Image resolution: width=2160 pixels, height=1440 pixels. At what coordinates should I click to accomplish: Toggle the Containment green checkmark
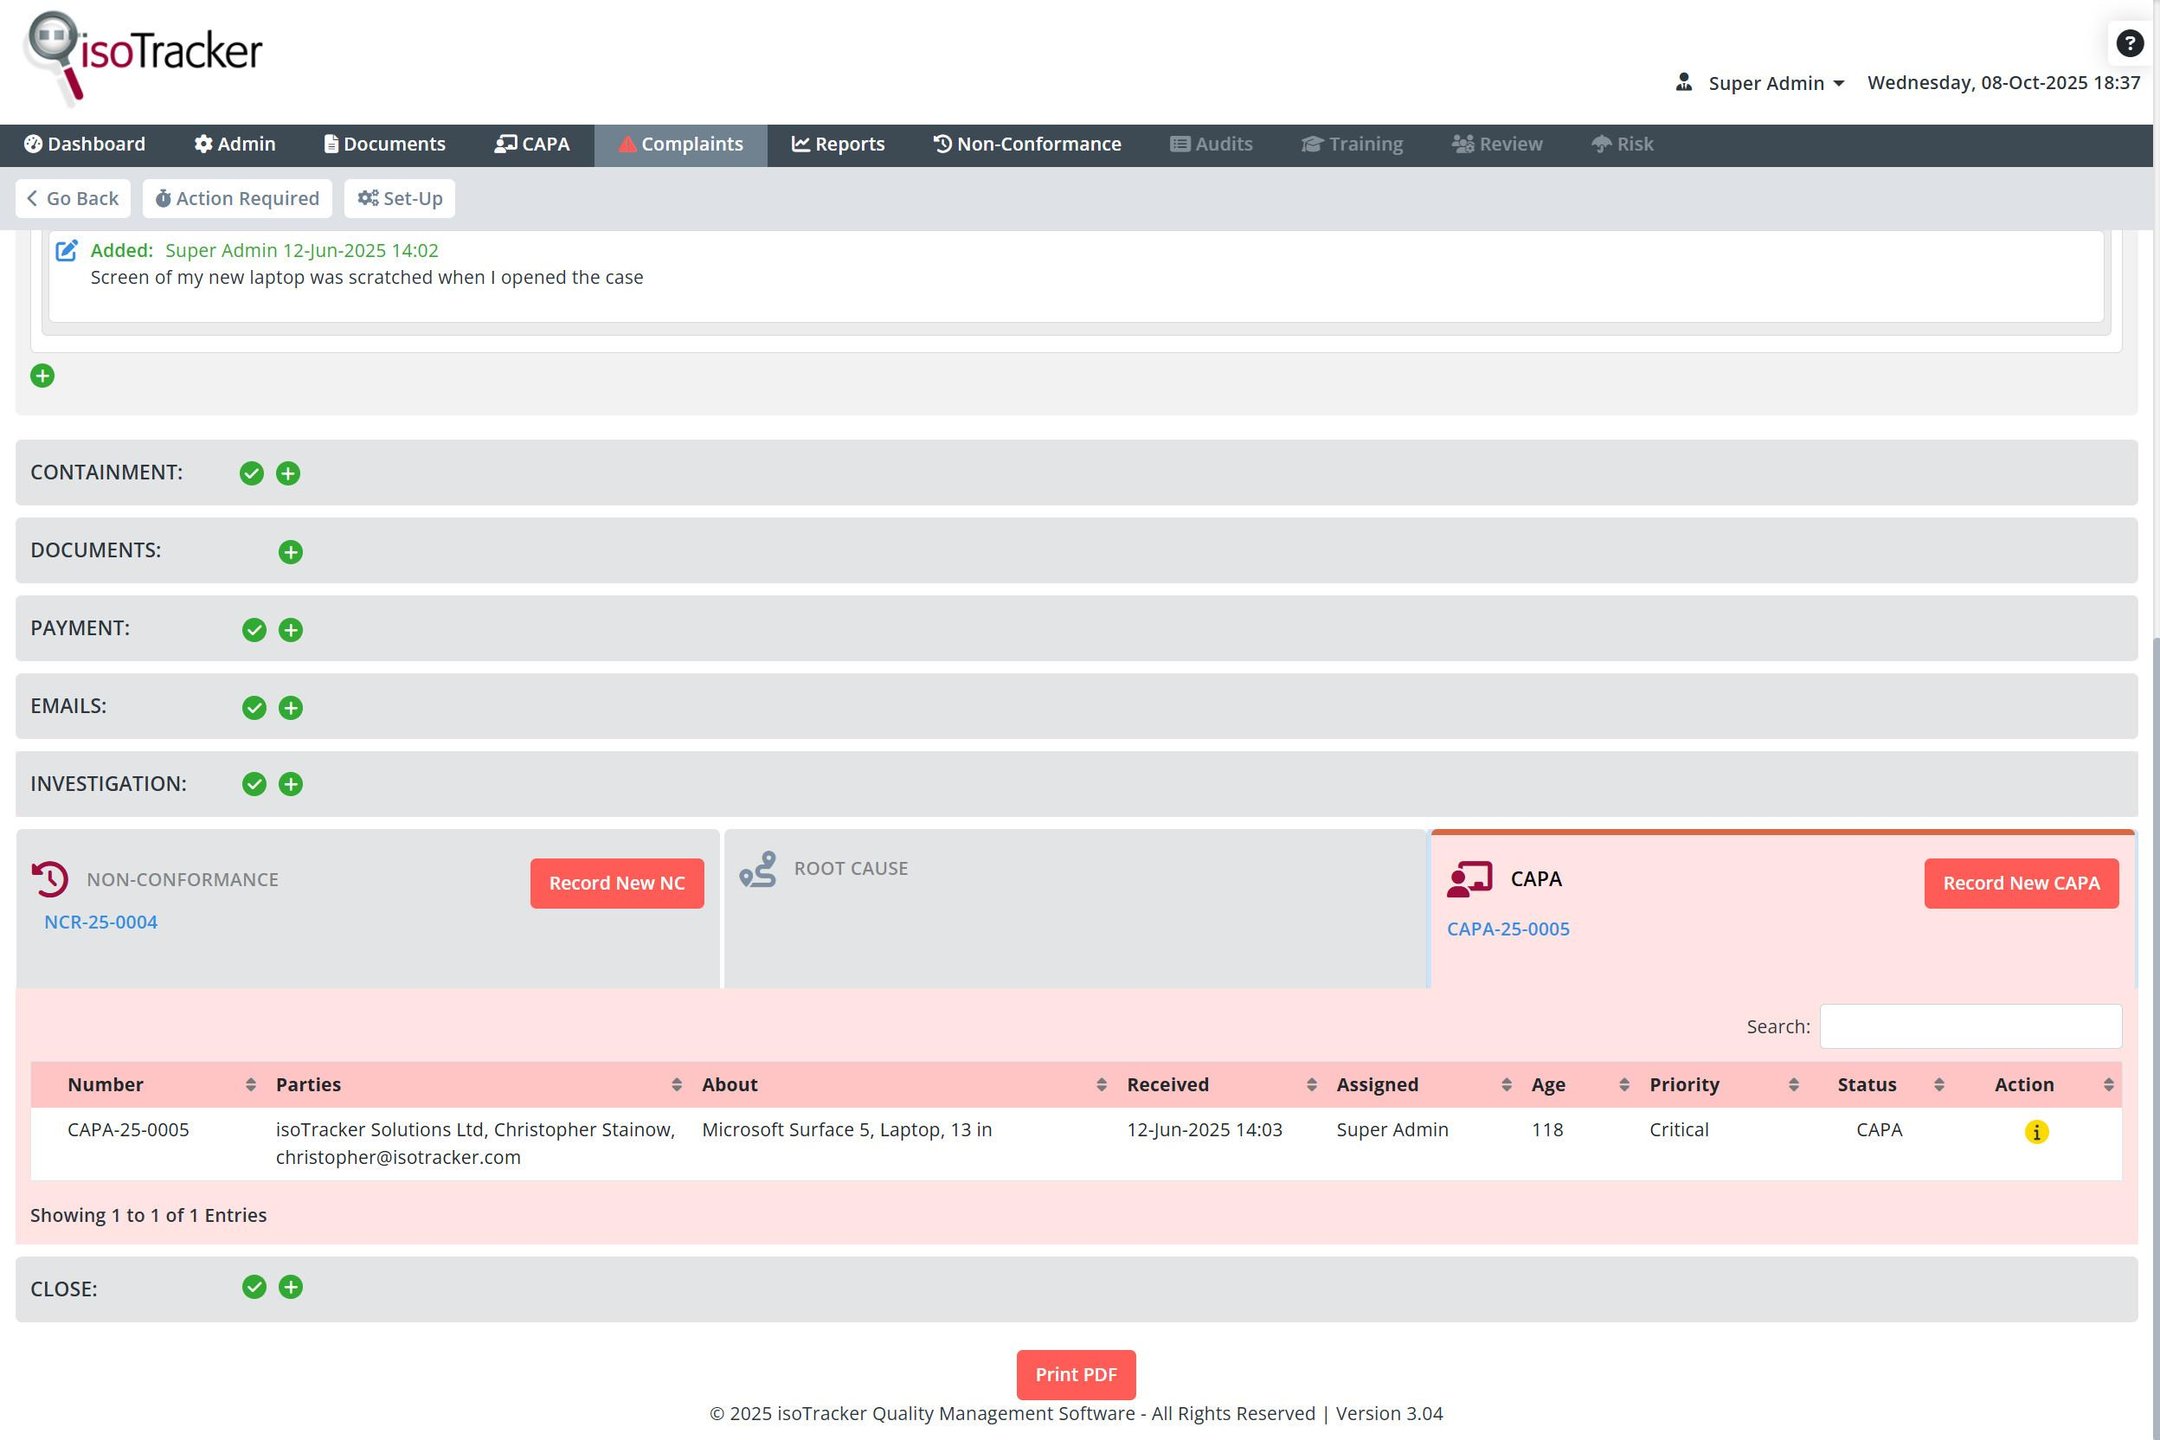tap(251, 474)
